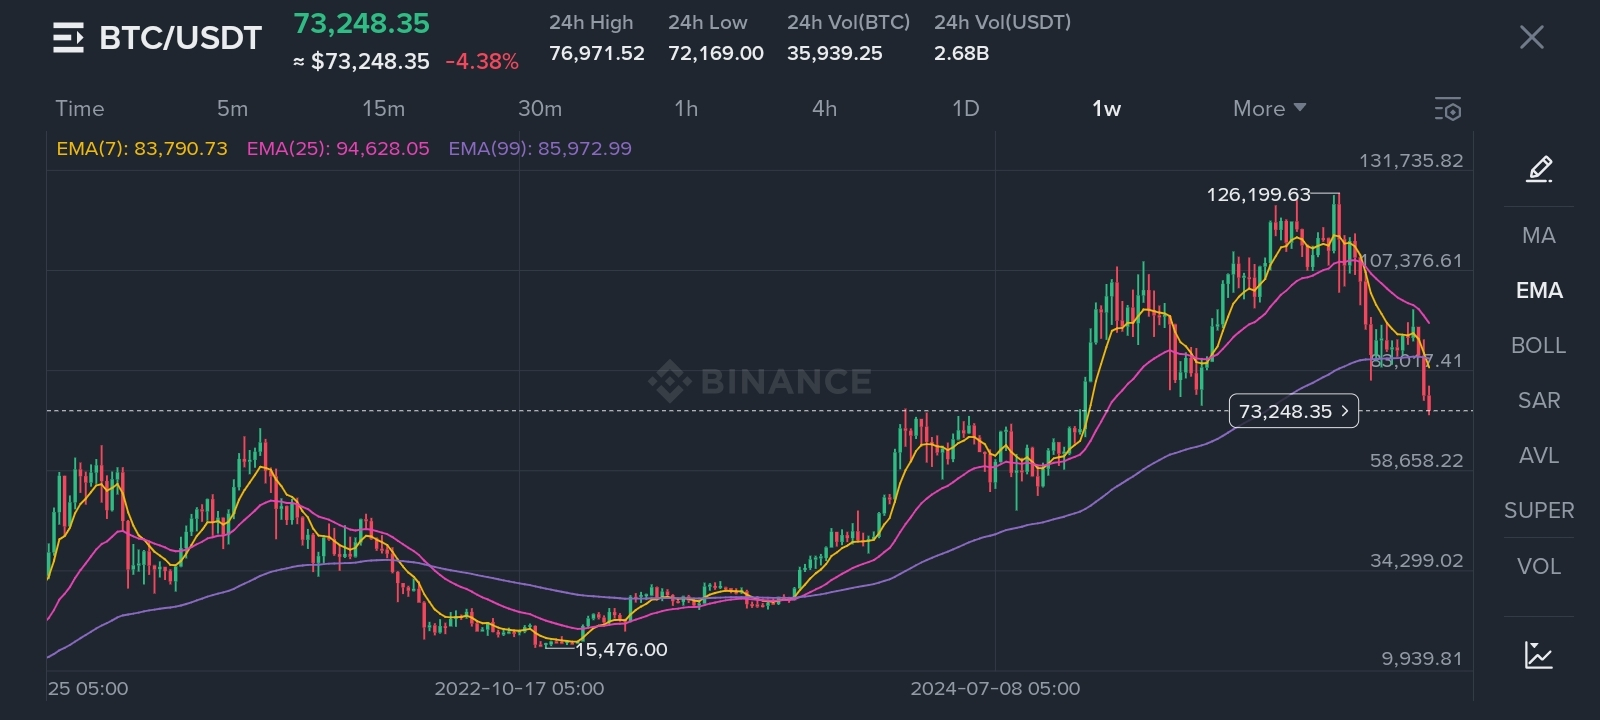Click the line chart icon at bottom right
Screen dimensions: 1600x720
[1539, 655]
